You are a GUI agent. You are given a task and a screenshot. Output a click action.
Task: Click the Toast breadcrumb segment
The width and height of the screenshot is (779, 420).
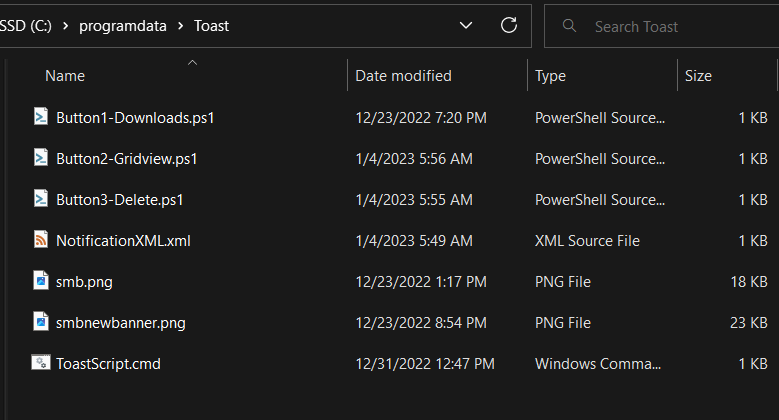coord(212,26)
